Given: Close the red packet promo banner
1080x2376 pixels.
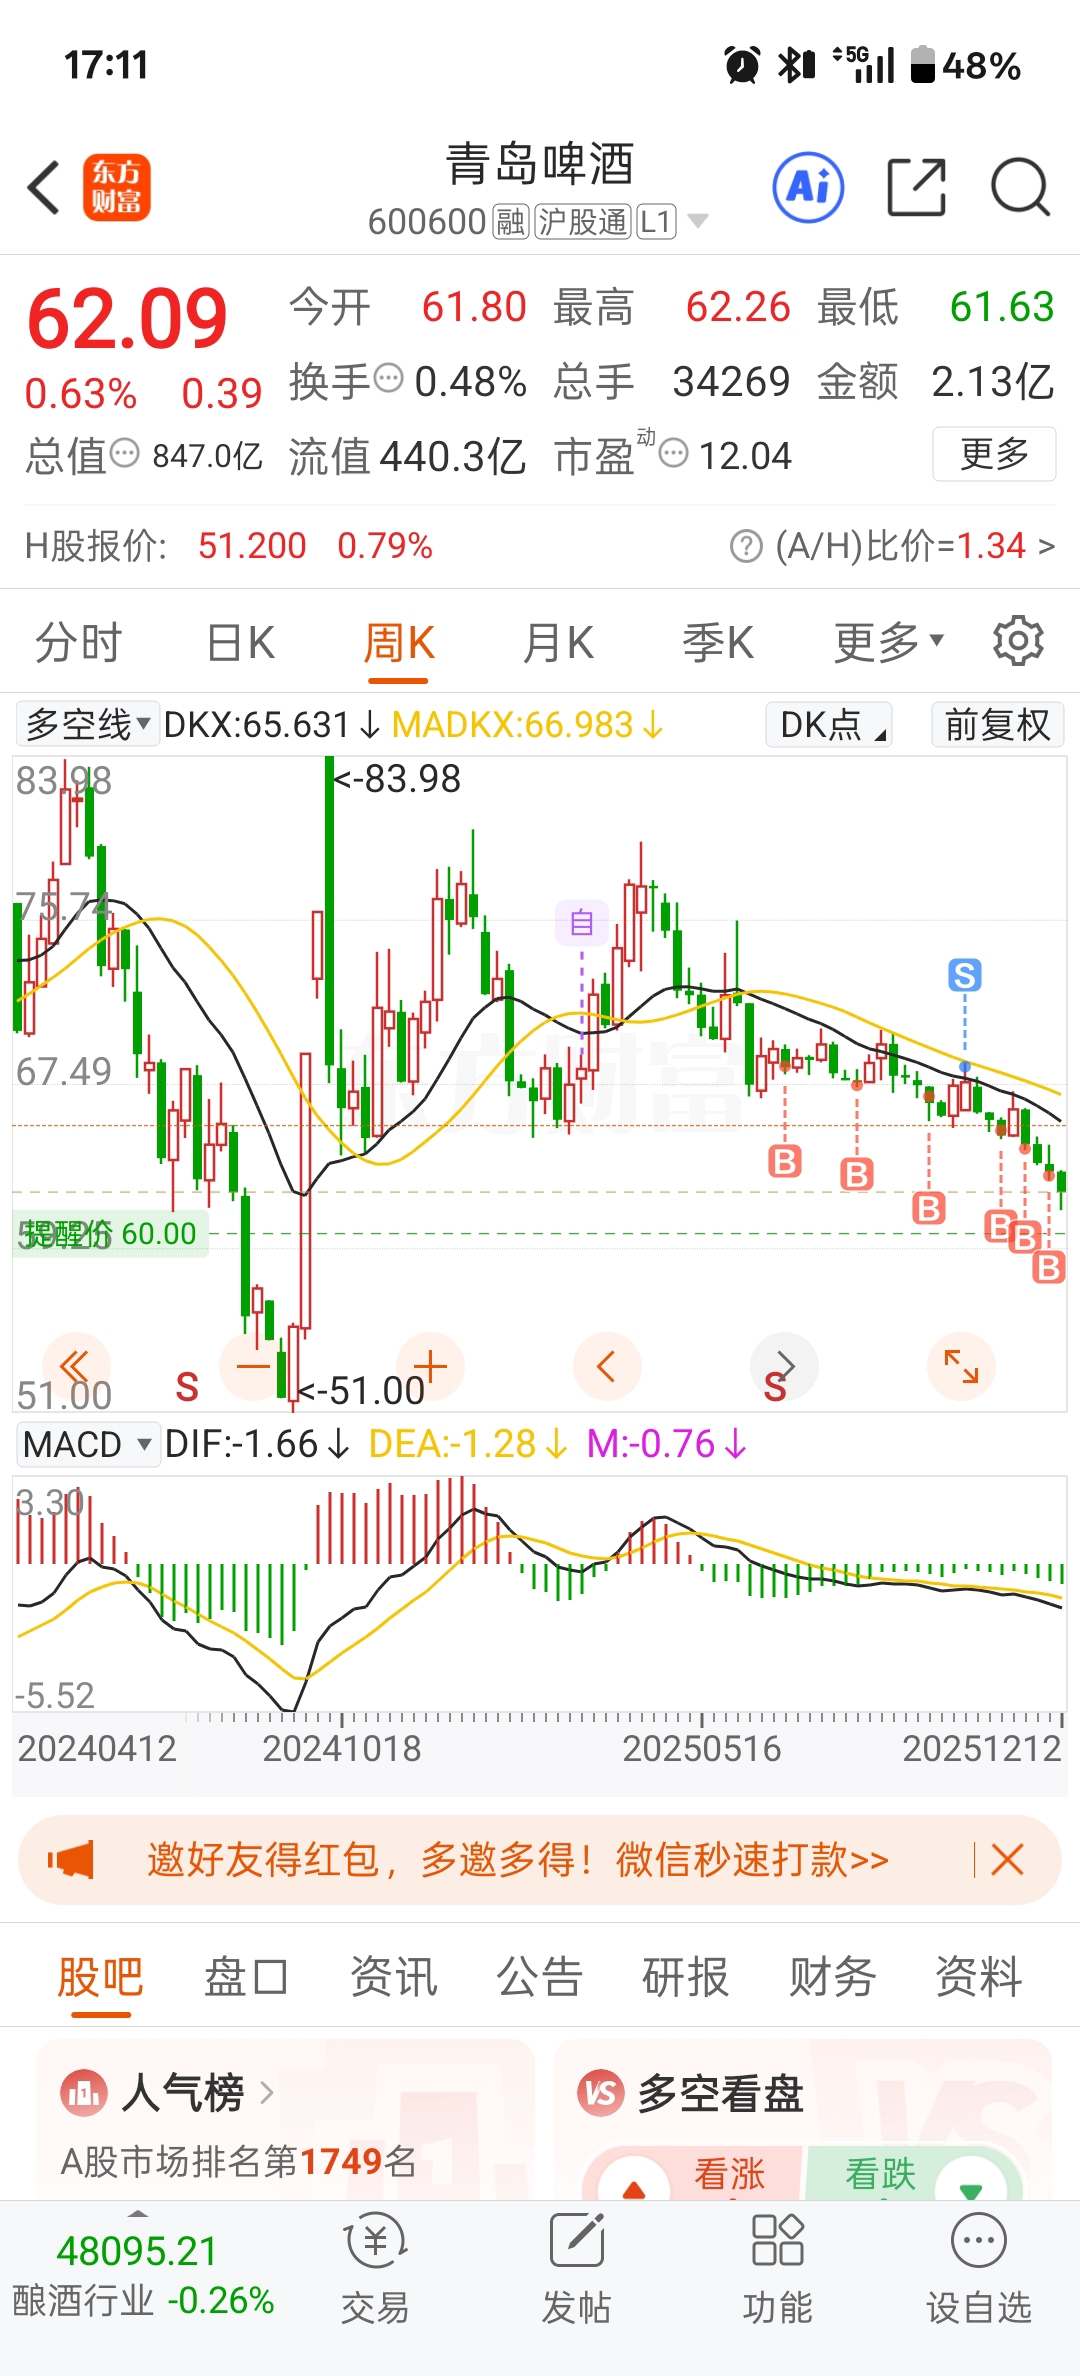Looking at the screenshot, I should pyautogui.click(x=1007, y=1860).
